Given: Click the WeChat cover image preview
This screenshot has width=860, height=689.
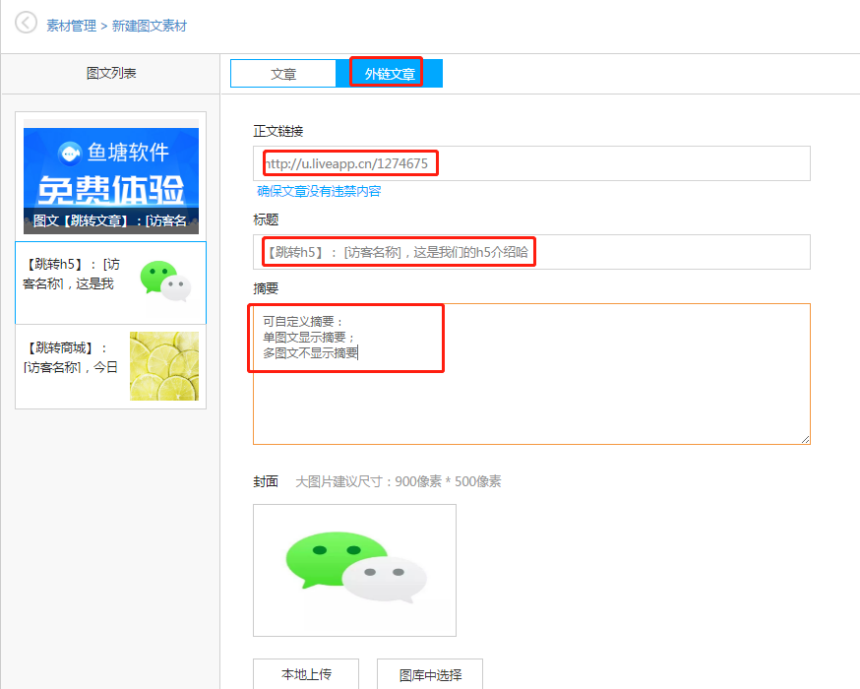Looking at the screenshot, I should [355, 571].
